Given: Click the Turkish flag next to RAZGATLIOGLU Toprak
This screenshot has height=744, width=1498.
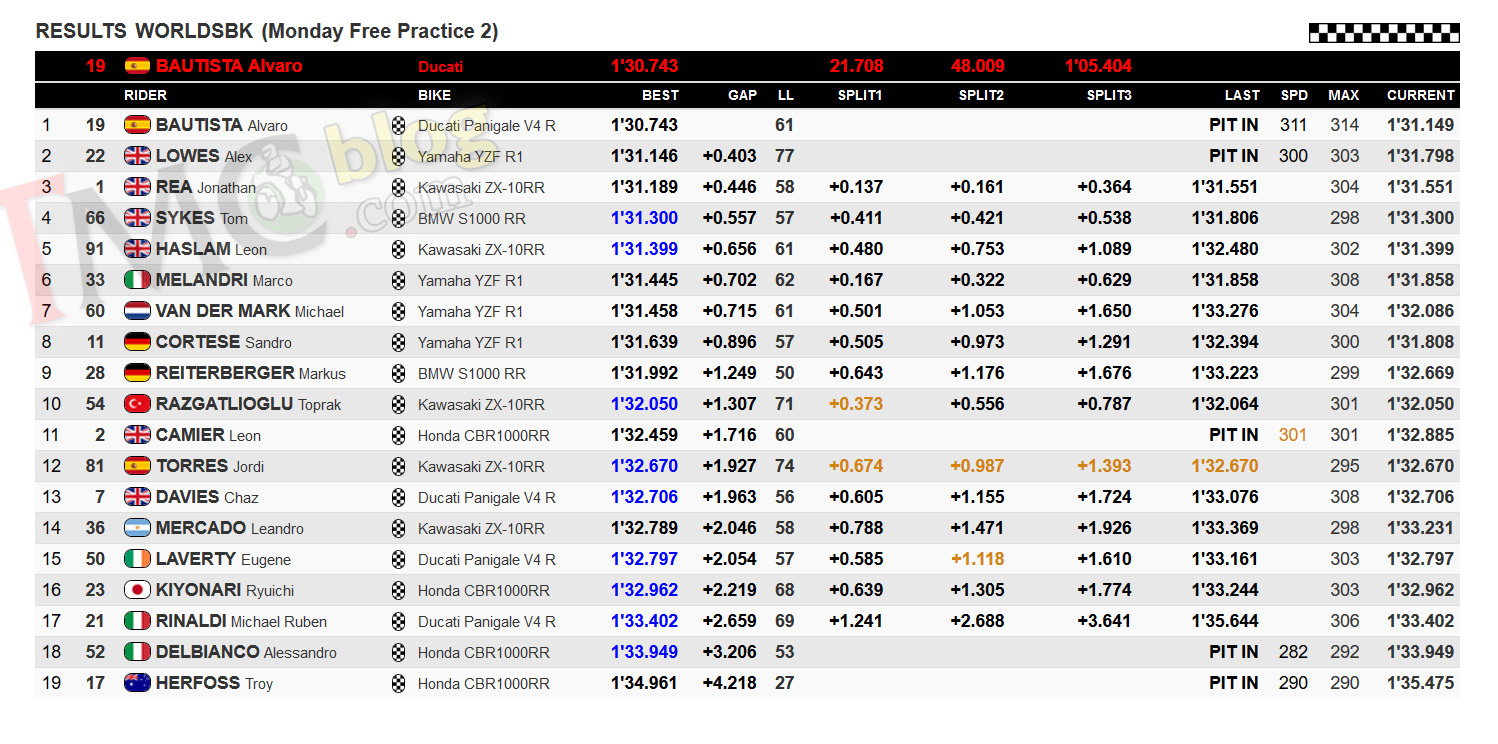Looking at the screenshot, I should click(137, 404).
